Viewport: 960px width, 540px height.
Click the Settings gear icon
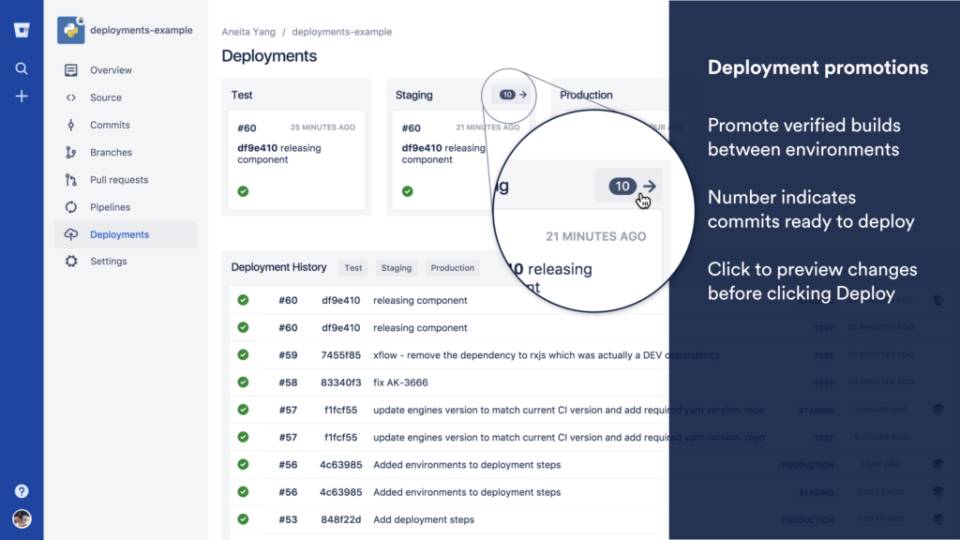click(71, 261)
